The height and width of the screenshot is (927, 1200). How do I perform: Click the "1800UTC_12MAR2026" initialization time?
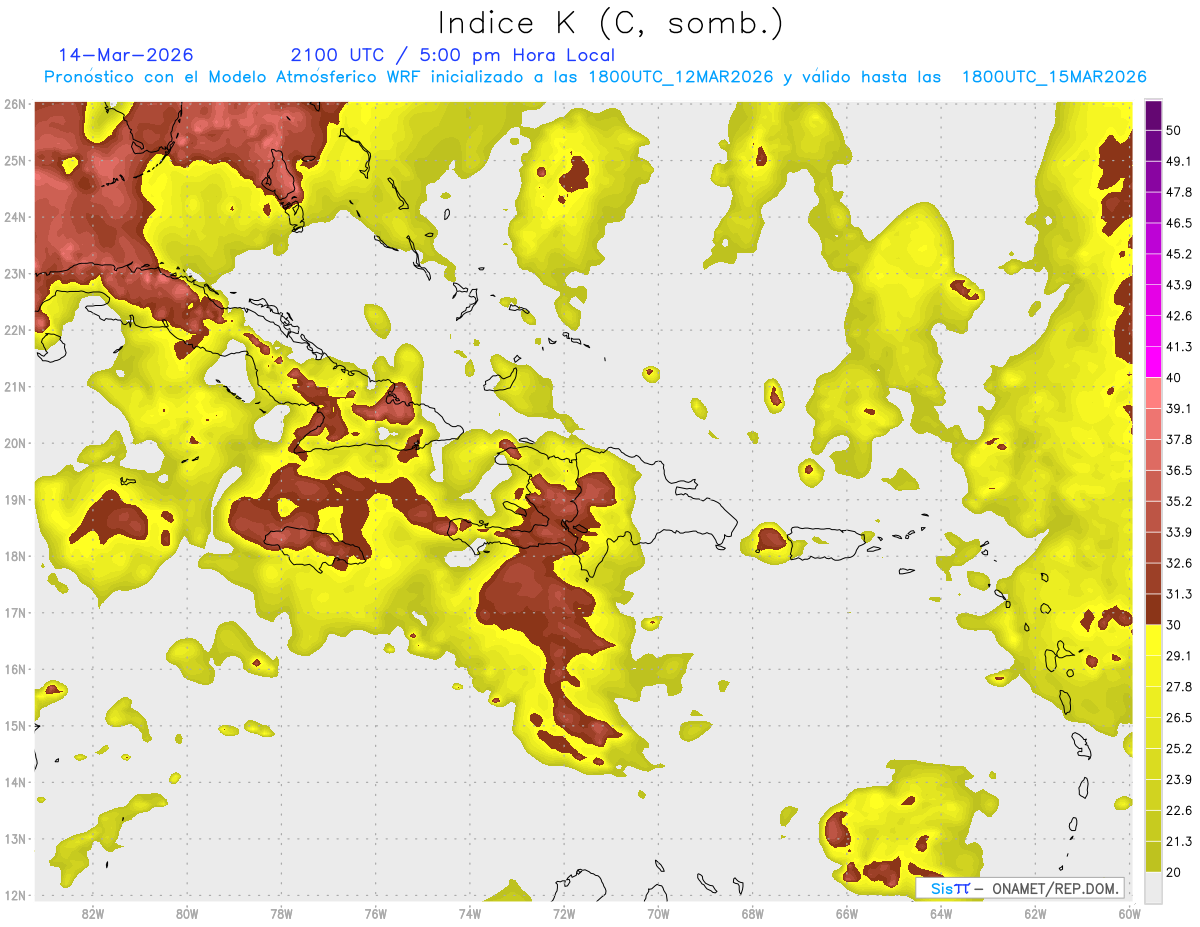pyautogui.click(x=681, y=77)
